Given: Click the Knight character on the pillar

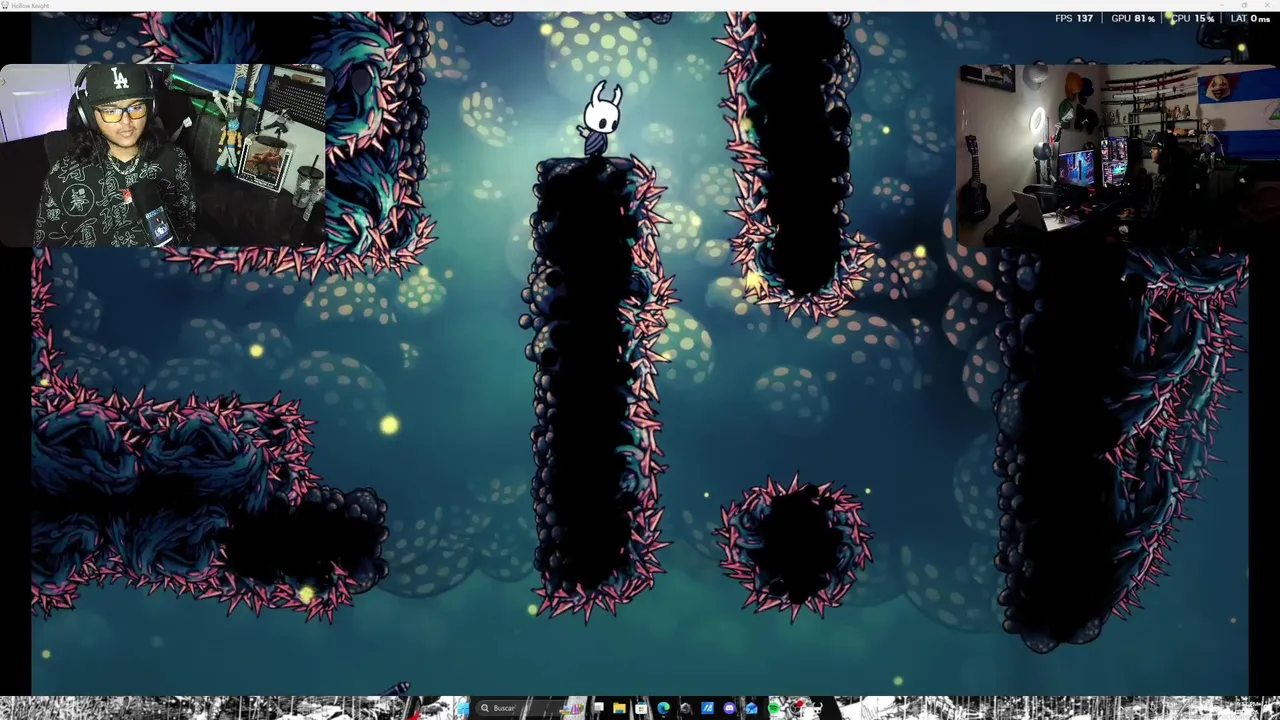Looking at the screenshot, I should (x=602, y=118).
